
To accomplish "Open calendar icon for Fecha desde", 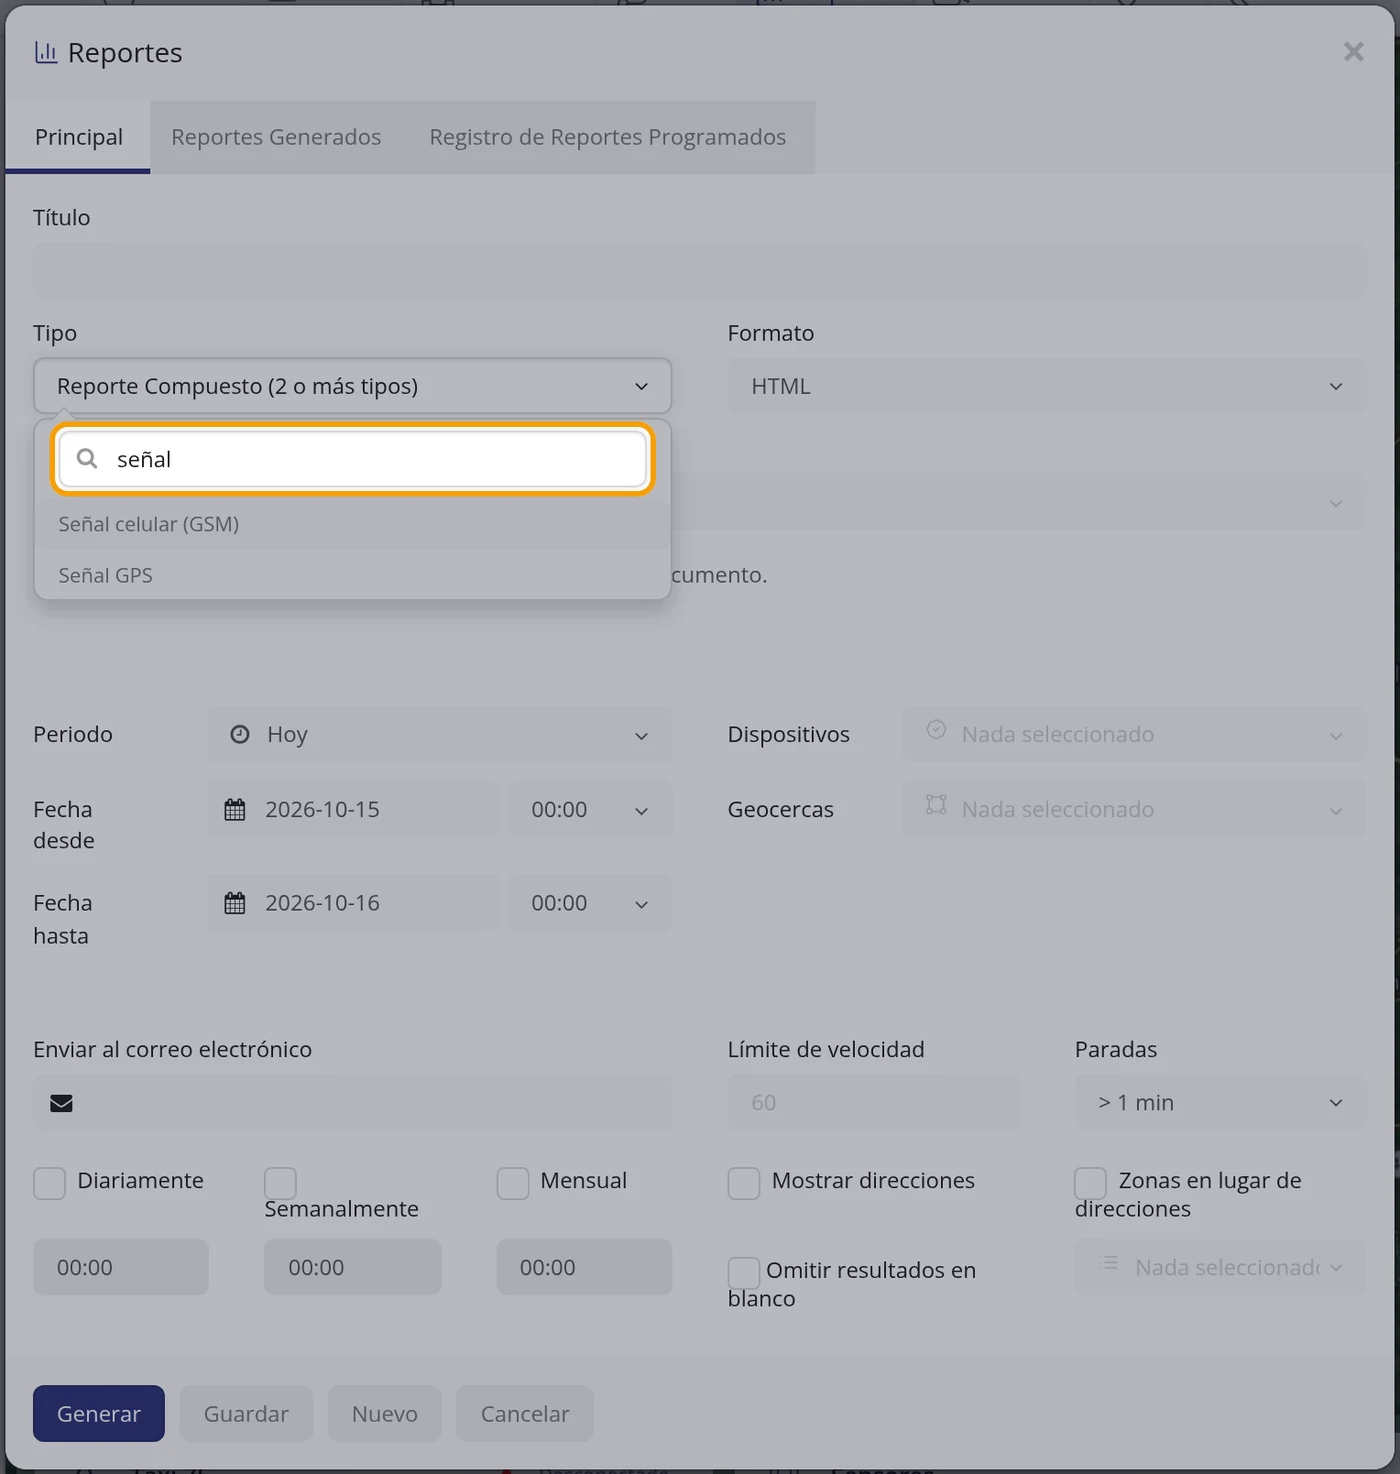I will coord(235,809).
